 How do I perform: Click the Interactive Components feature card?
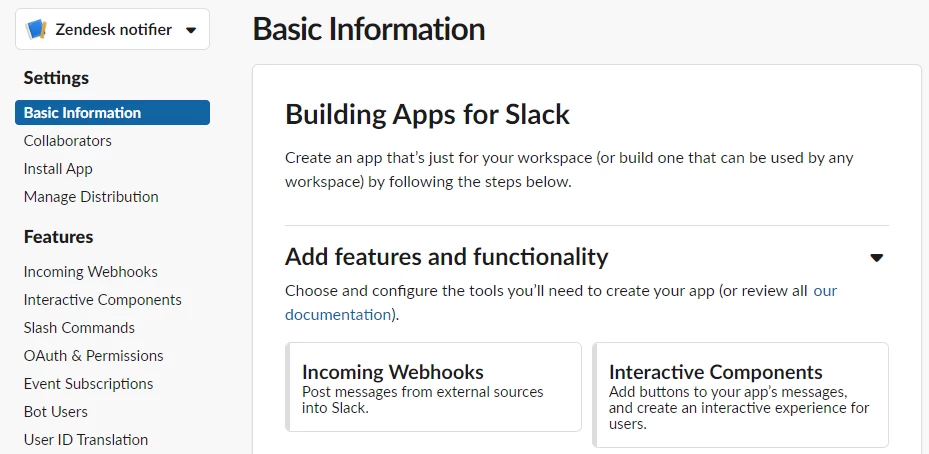point(741,395)
